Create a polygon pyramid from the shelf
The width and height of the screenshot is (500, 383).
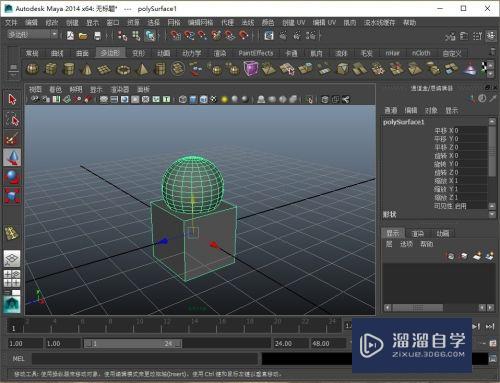(x=142, y=69)
